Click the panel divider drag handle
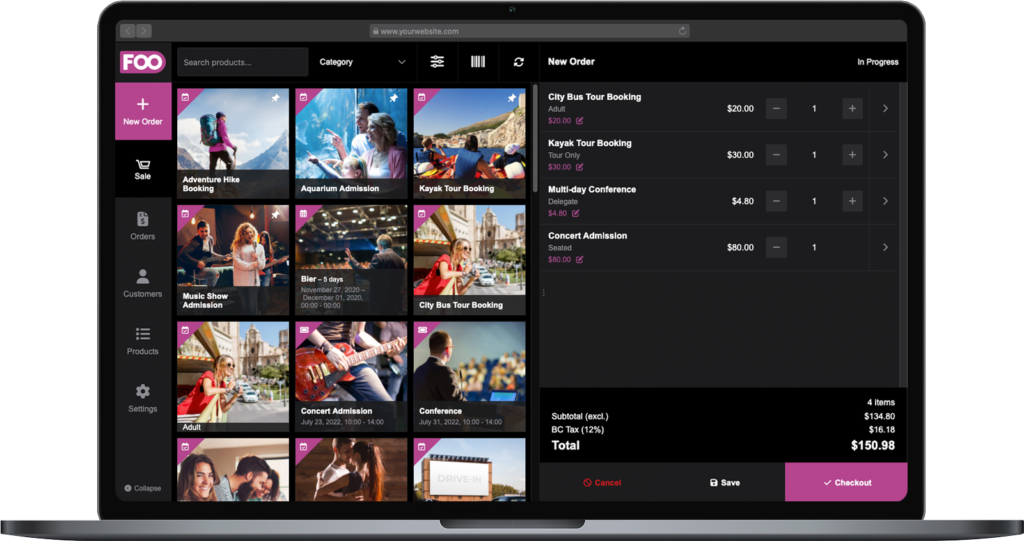The width and height of the screenshot is (1024, 541). 543,293
